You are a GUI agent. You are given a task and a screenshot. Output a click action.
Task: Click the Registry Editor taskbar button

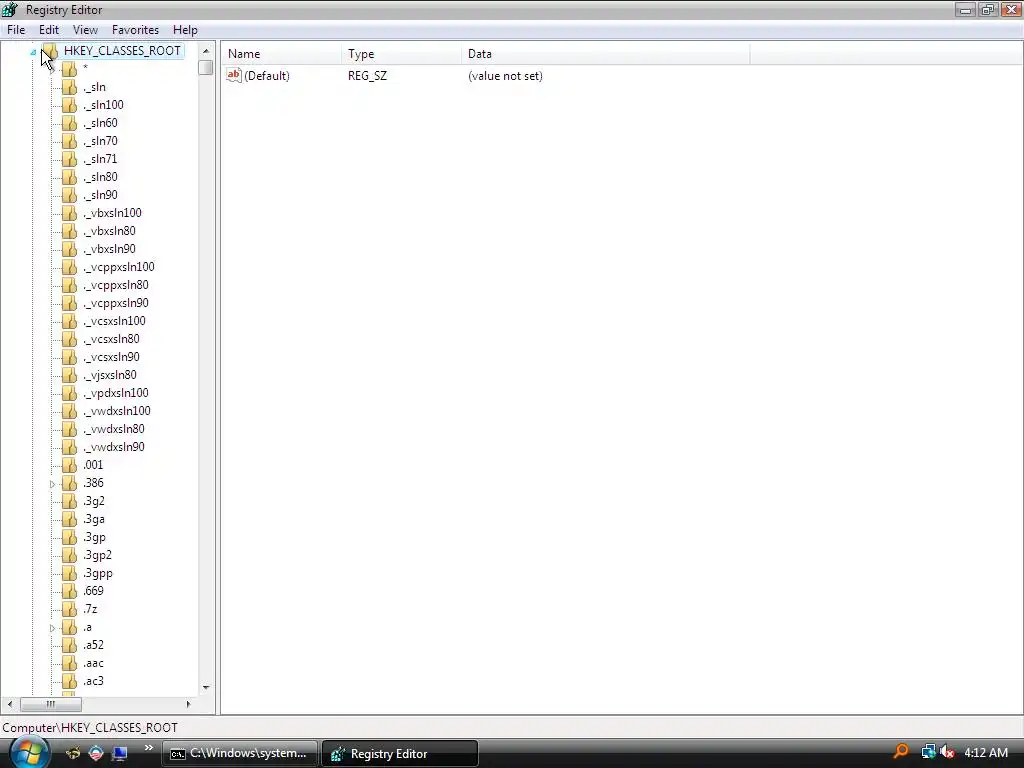point(400,754)
